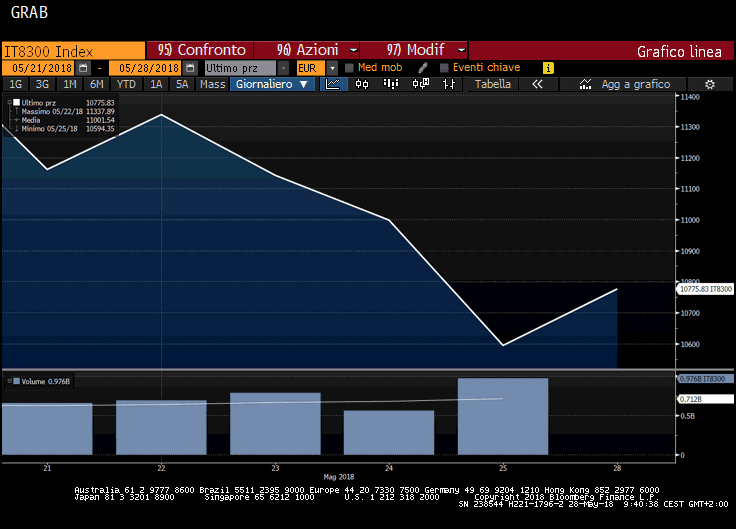The image size is (736, 529).
Task: Click the pencil annotation icon
Action: [423, 68]
